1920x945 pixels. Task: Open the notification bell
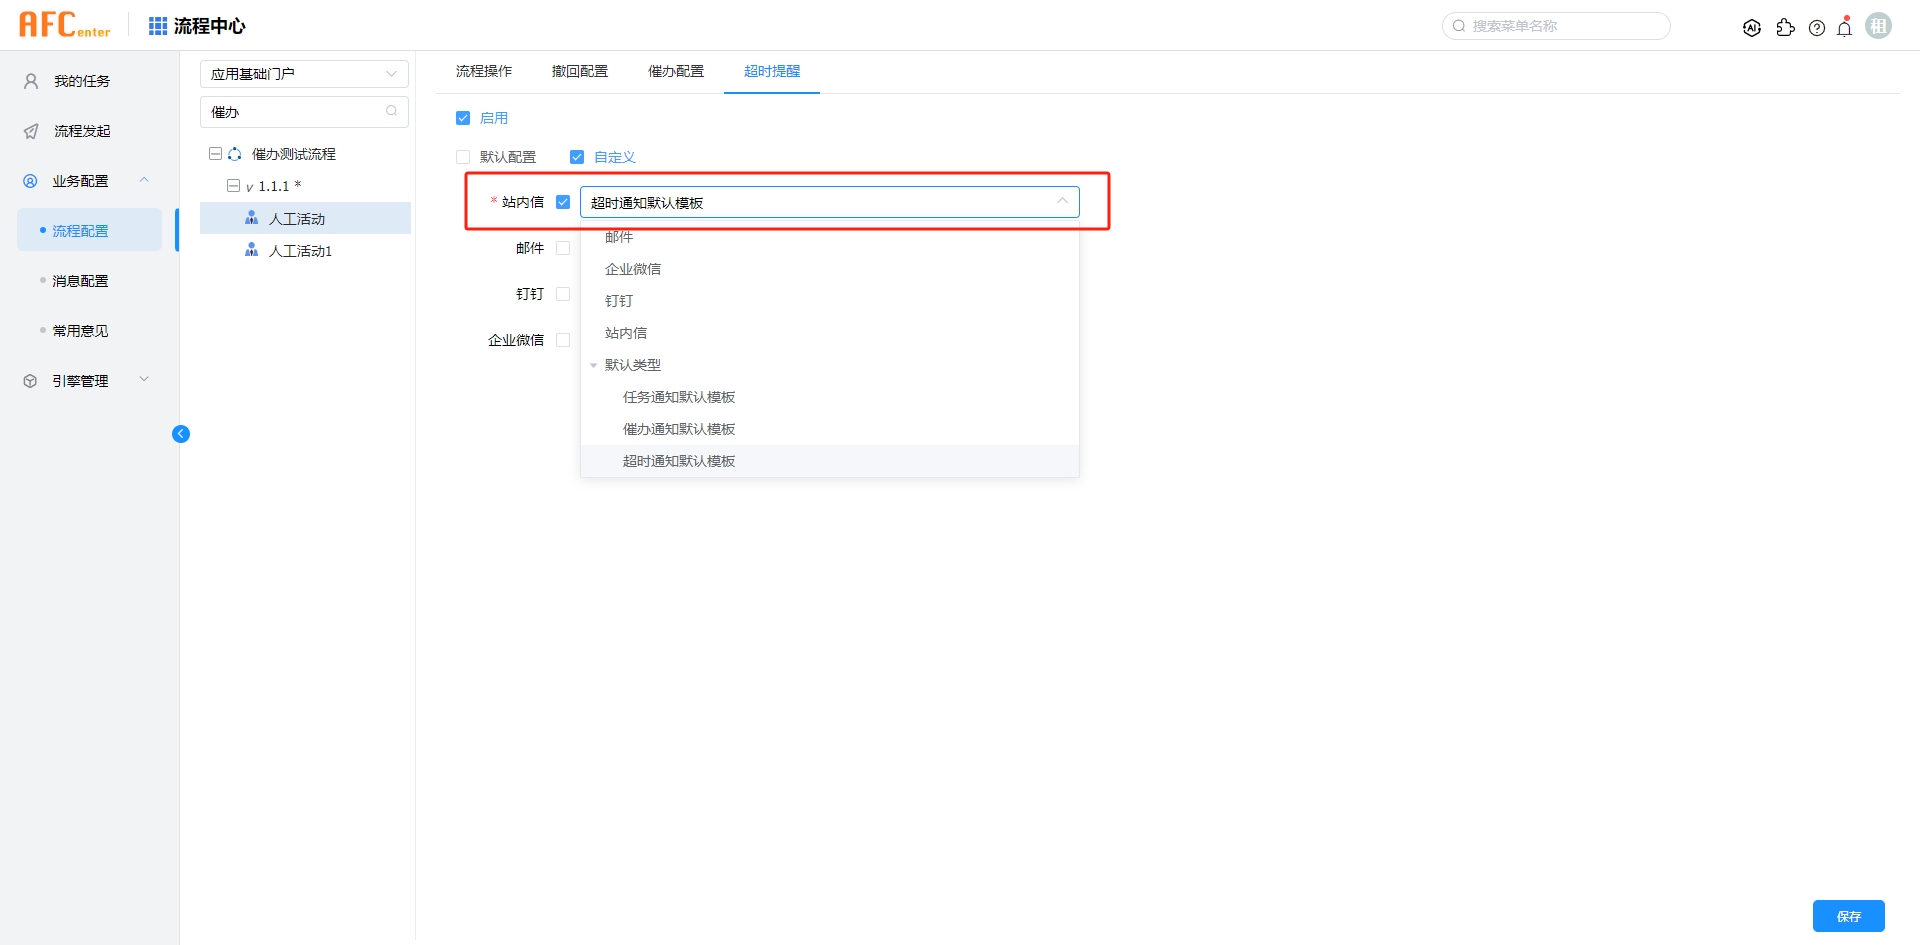point(1845,28)
